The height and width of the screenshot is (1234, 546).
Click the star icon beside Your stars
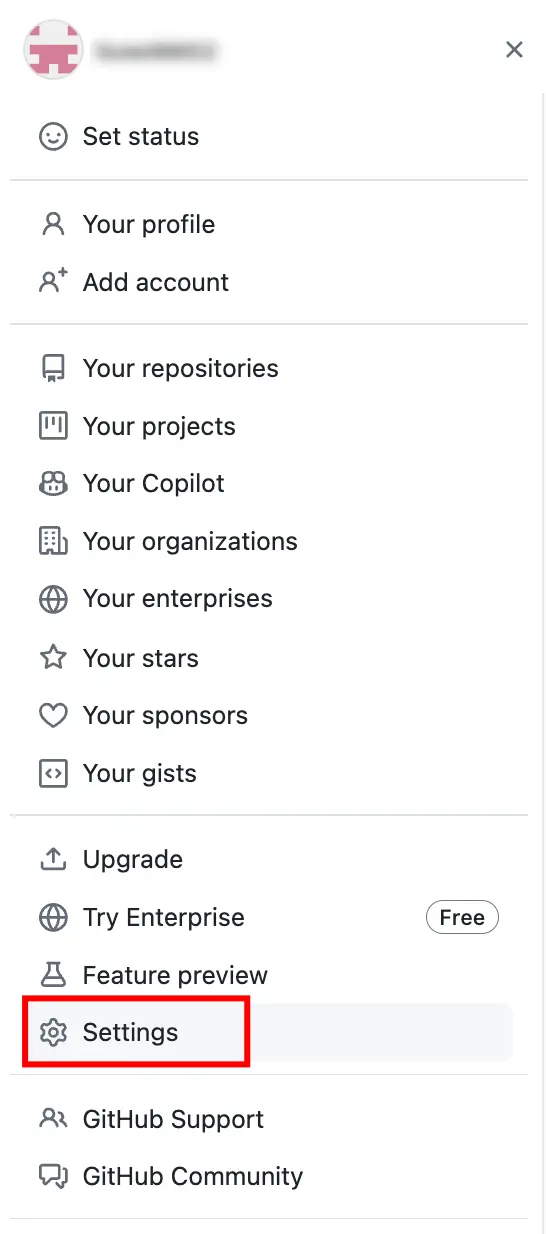point(53,658)
